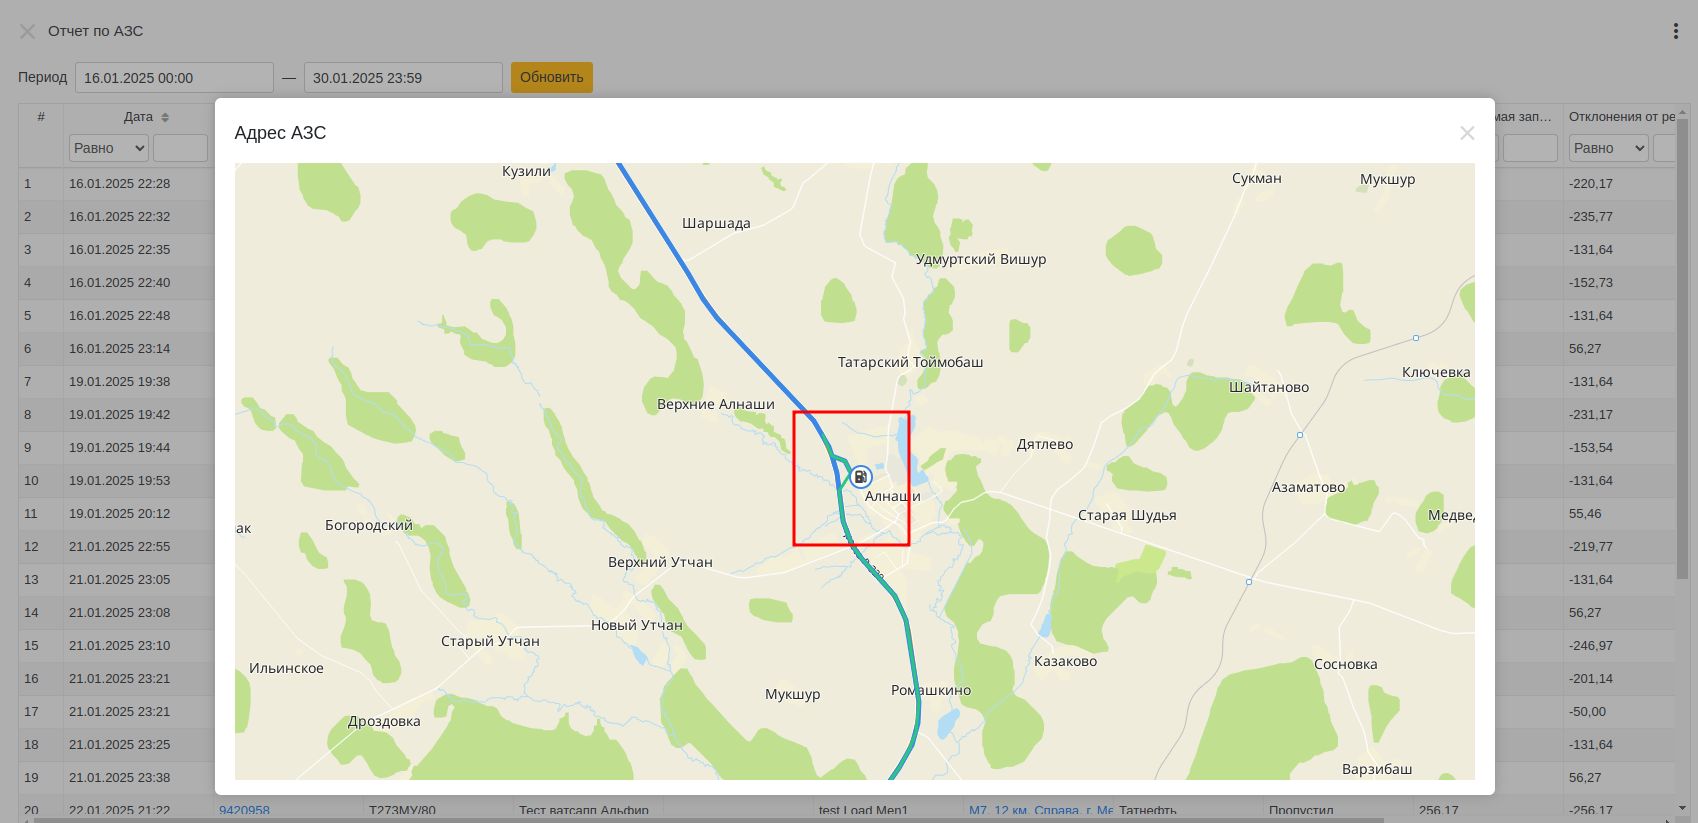Close the Отчет по АЗС report
Image resolution: width=1698 pixels, height=823 pixels.
coord(27,31)
